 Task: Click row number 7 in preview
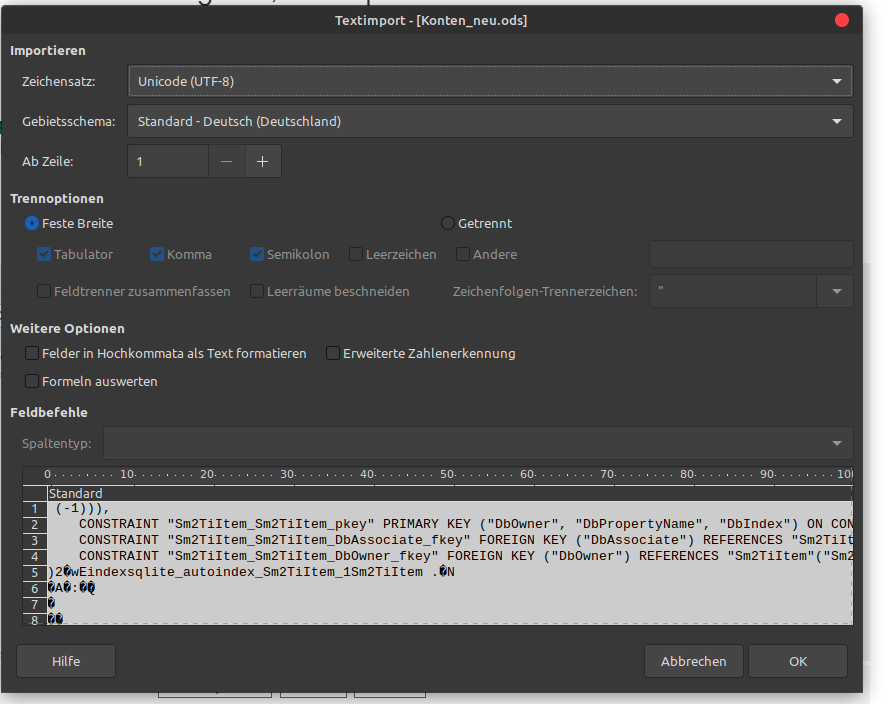pos(35,604)
